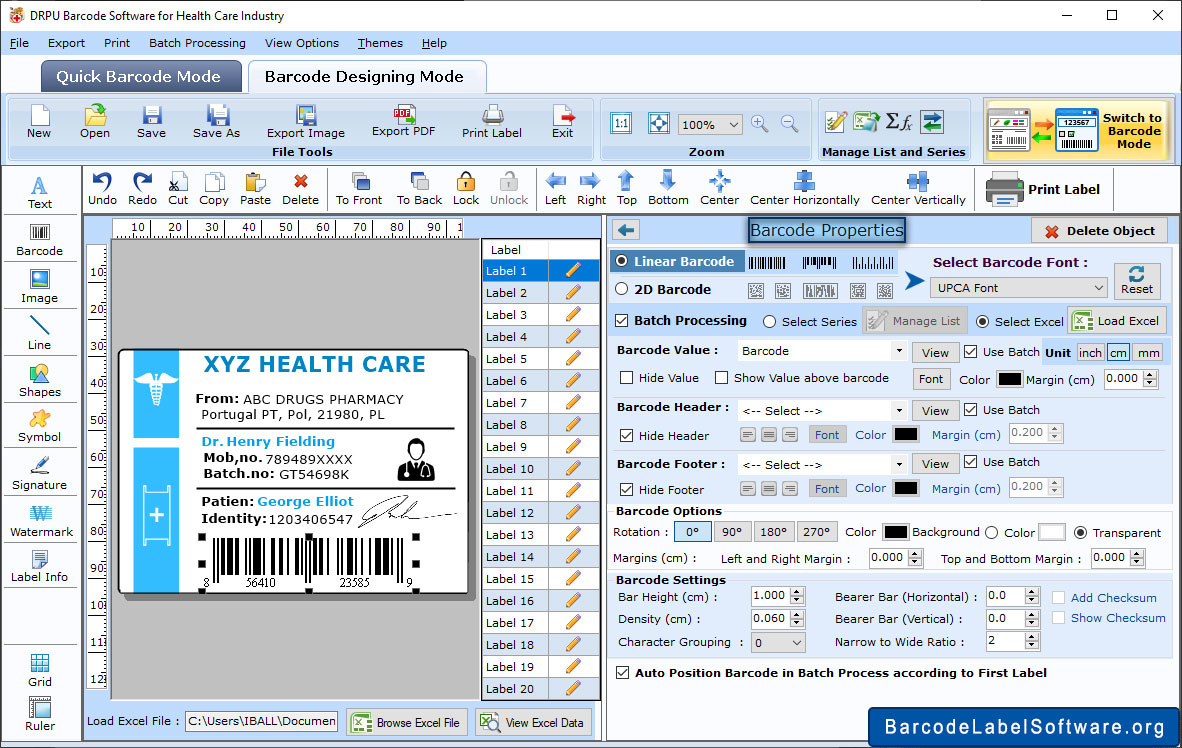Insert a Watermark
This screenshot has height=748, width=1182.
click(41, 521)
